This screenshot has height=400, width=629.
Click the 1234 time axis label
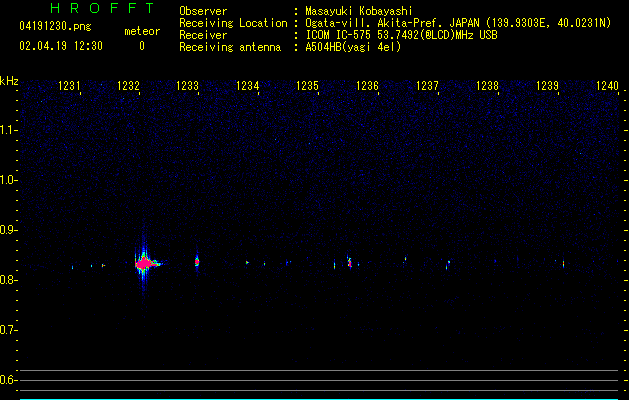pos(248,86)
